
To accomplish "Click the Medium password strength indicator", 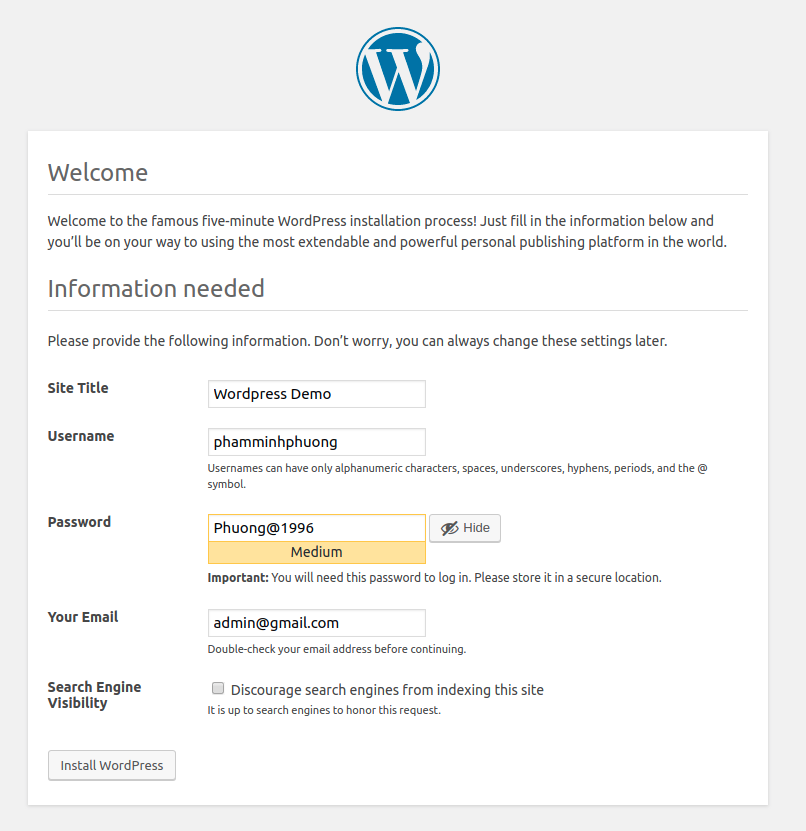I will click(316, 552).
